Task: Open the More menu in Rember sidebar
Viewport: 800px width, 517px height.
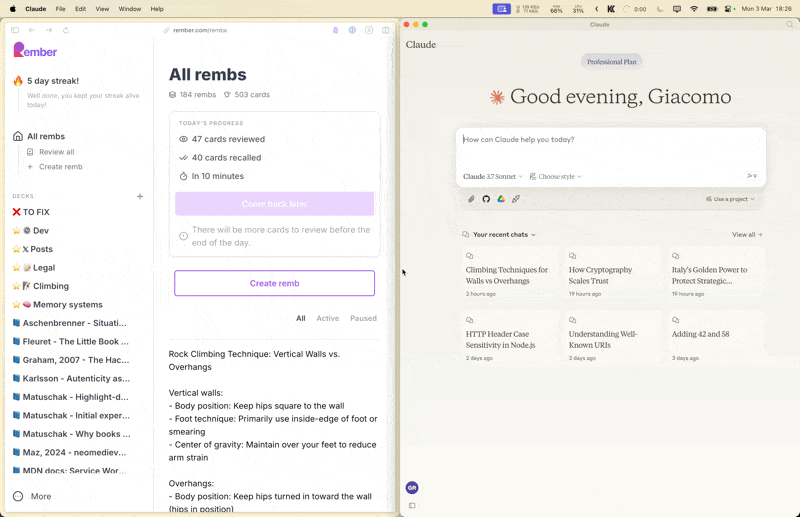Action: coord(32,496)
